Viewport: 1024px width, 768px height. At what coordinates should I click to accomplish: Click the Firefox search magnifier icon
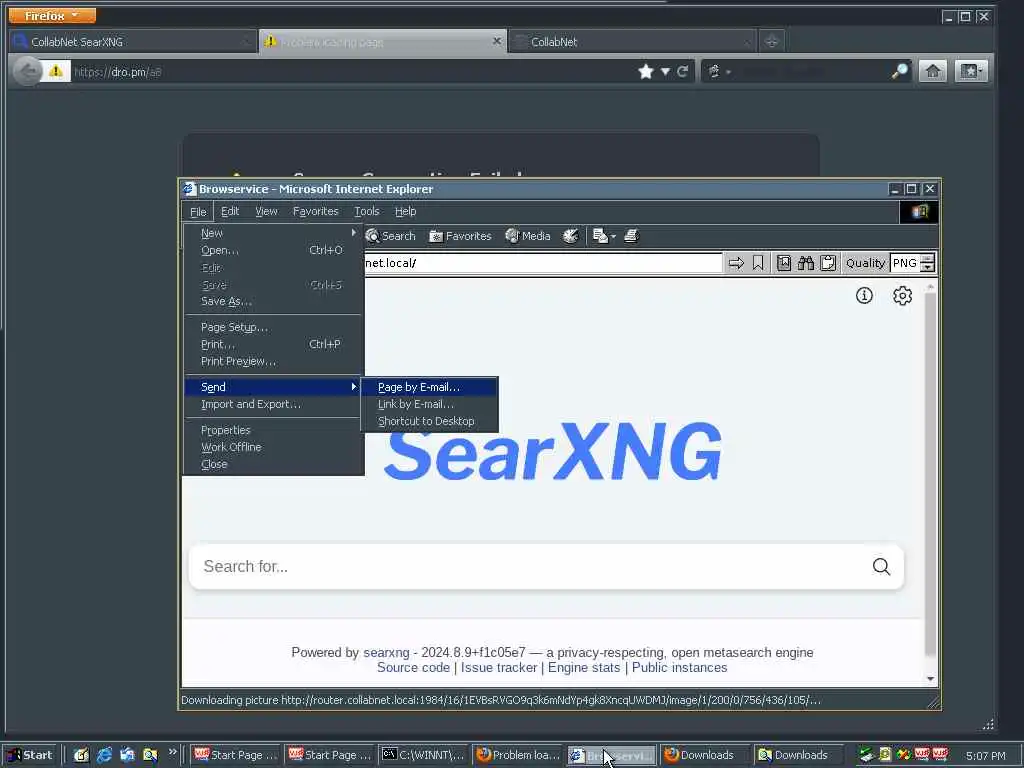[899, 71]
